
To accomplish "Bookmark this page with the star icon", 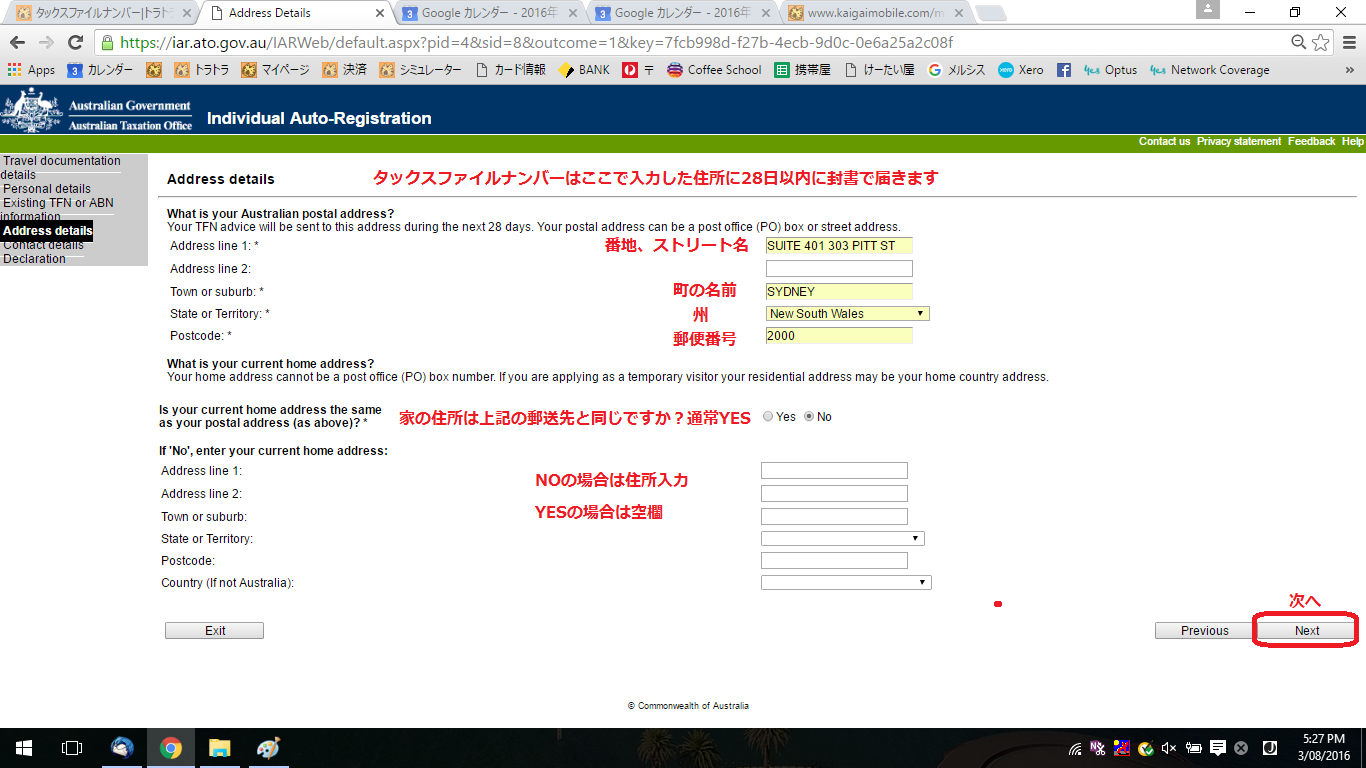I will click(x=1321, y=43).
